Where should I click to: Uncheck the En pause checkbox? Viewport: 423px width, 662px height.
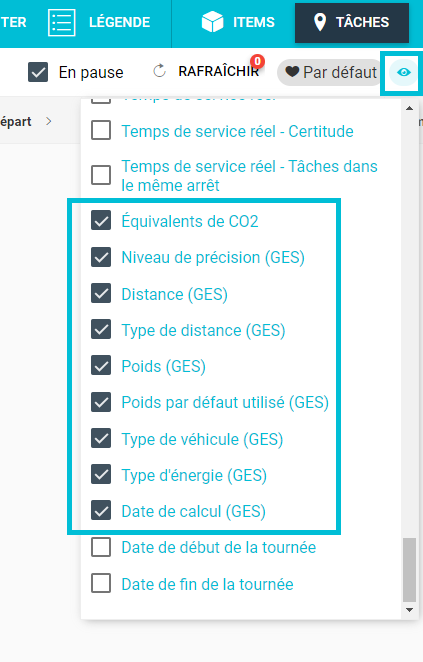pos(38,72)
